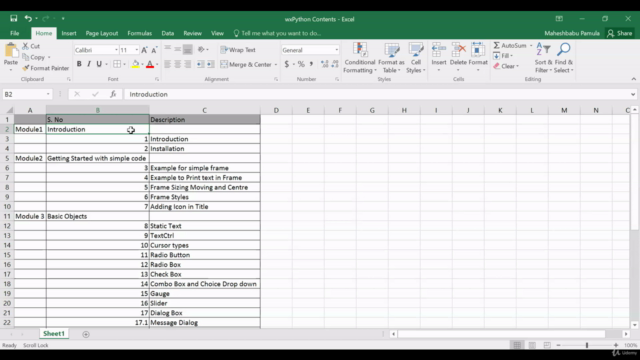Open the Name Box dropdown
This screenshot has height=360, width=640.
tap(48, 94)
